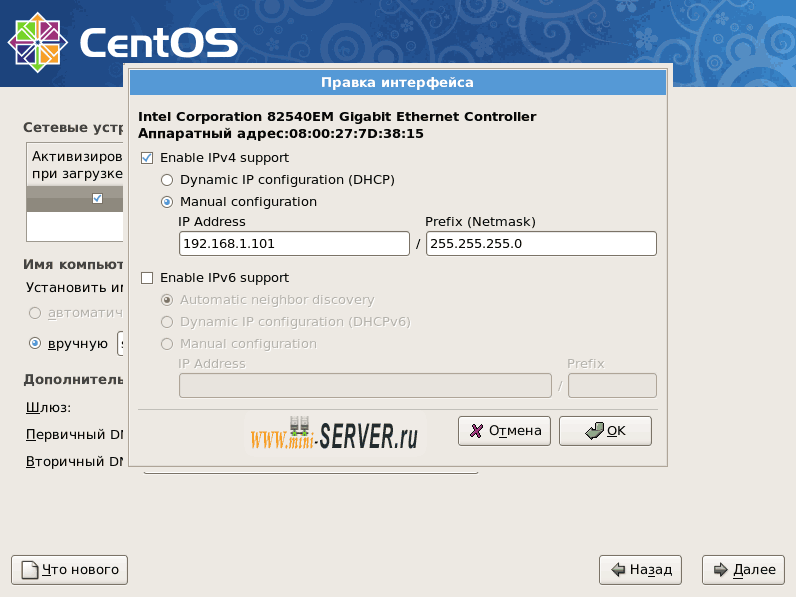Click the Правка интерфейса dialog title bar

tap(397, 82)
